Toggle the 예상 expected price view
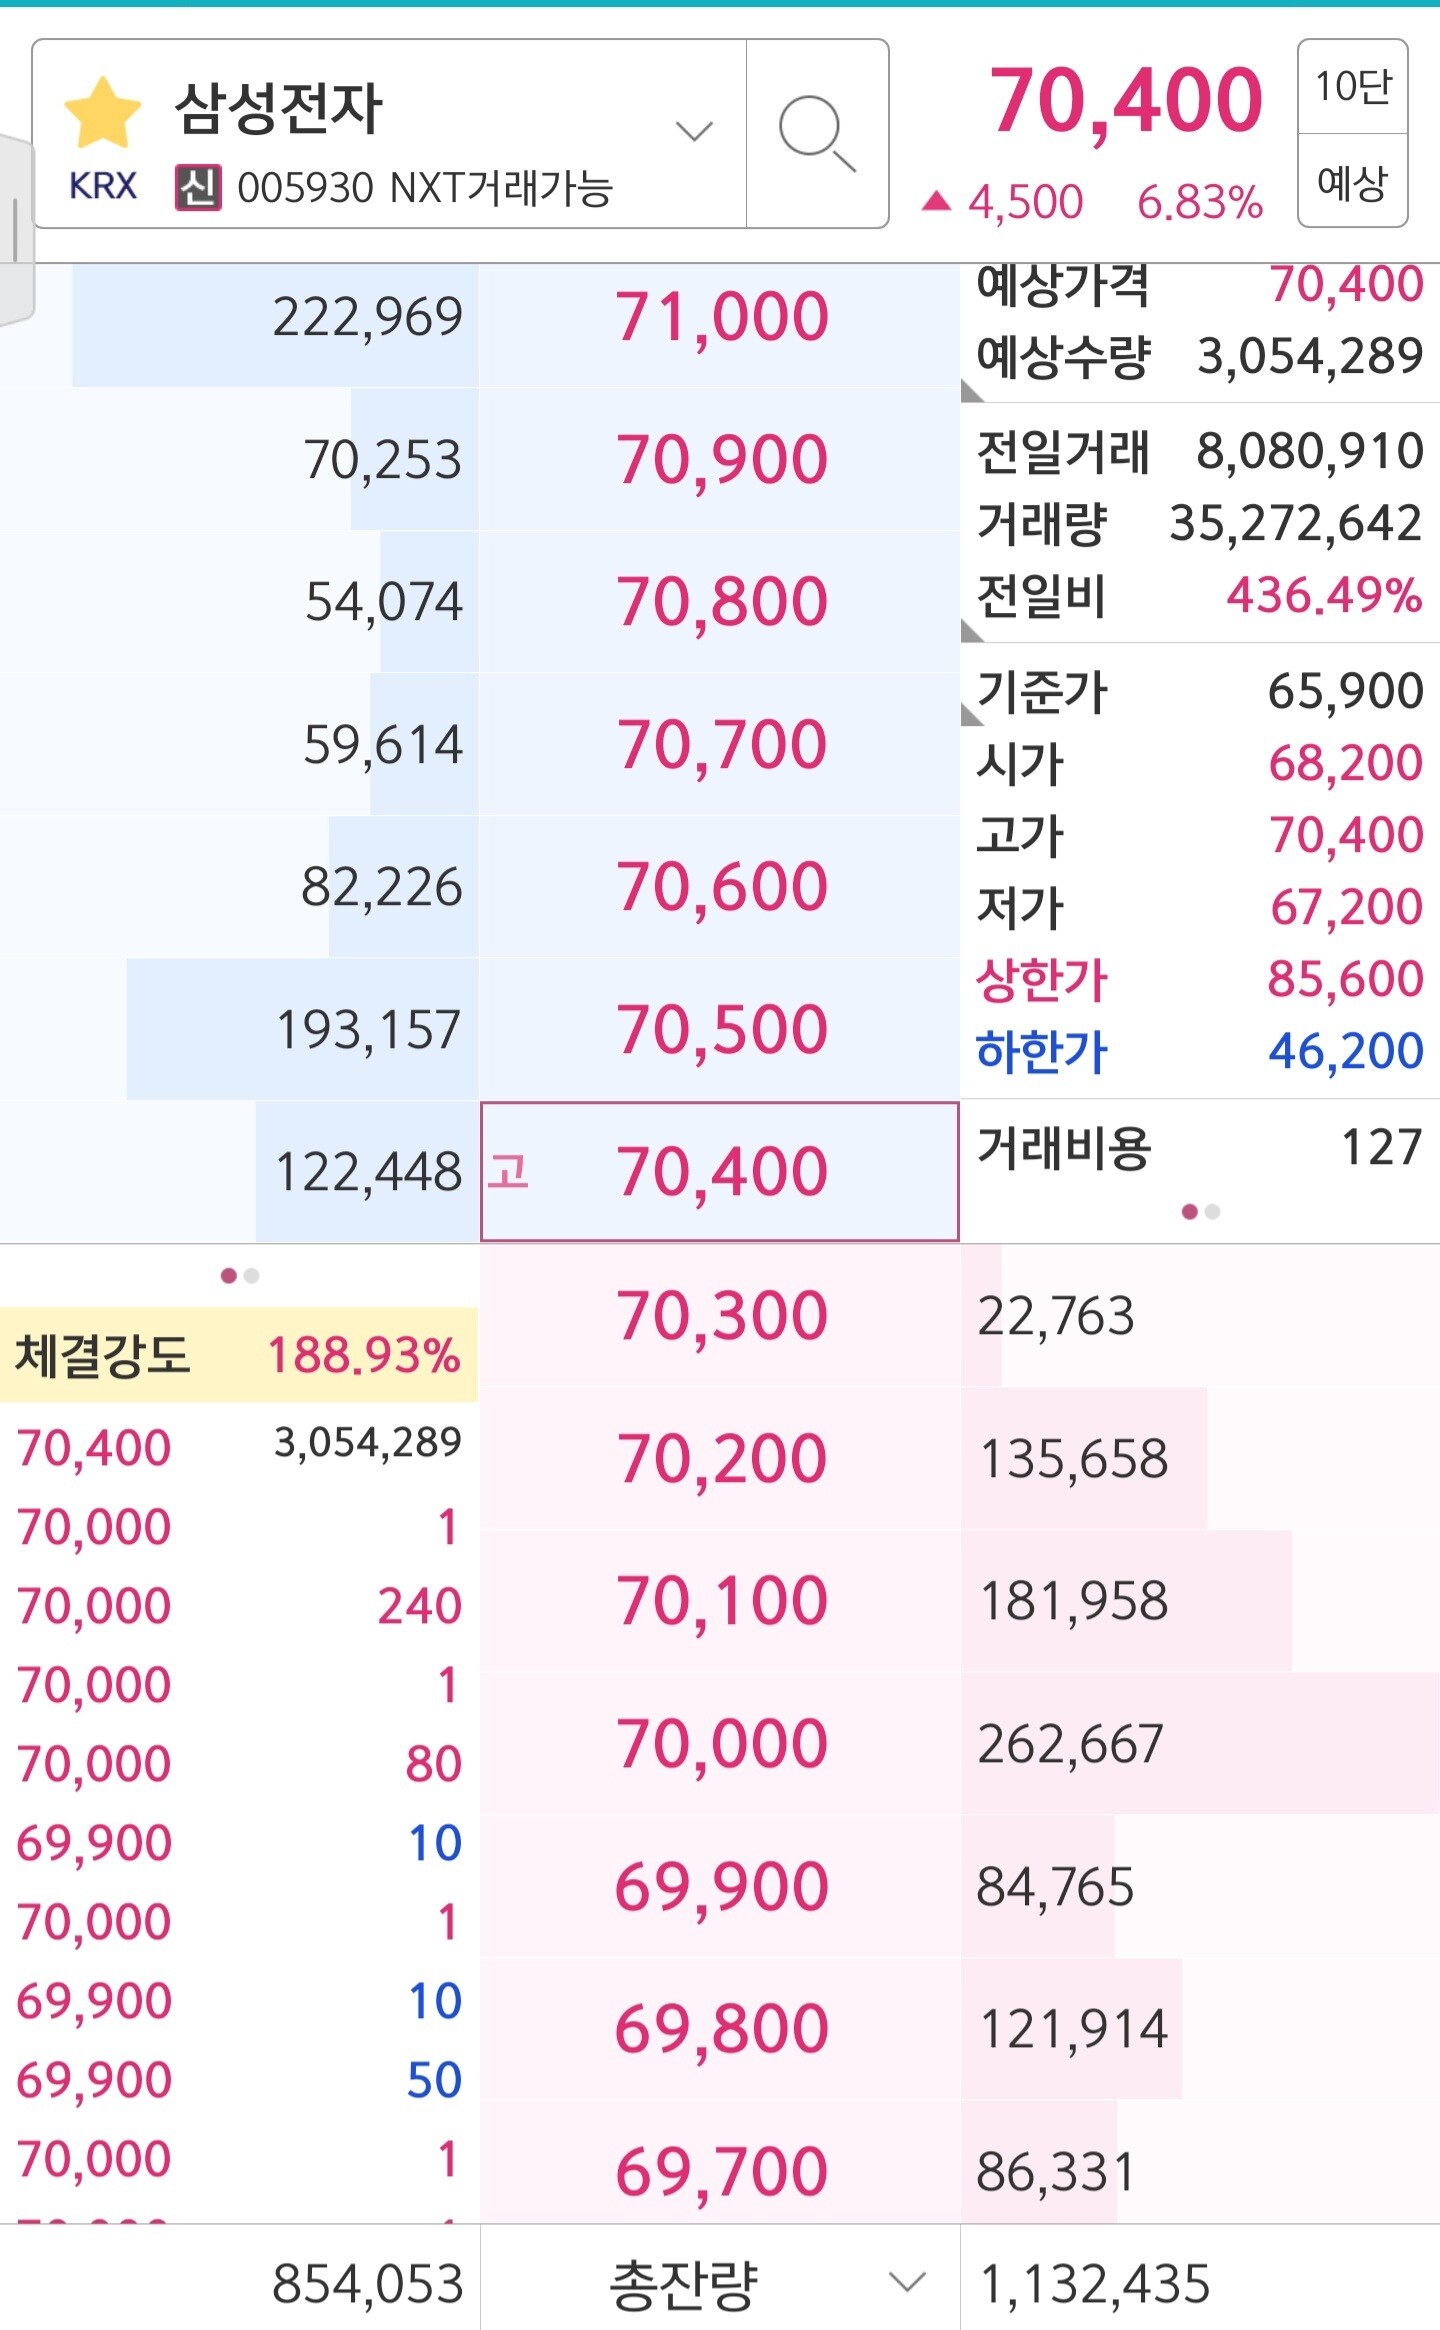The image size is (1440, 2330). [x=1352, y=181]
